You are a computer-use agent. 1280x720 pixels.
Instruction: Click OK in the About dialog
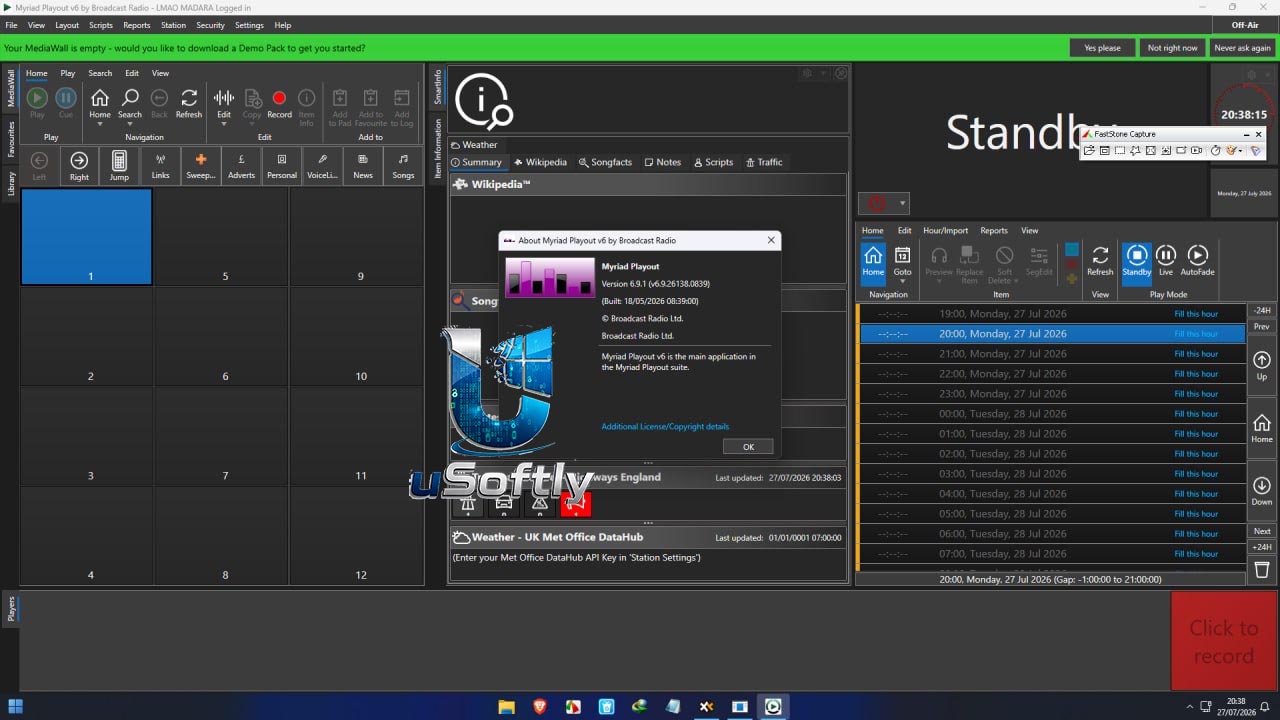(748, 447)
